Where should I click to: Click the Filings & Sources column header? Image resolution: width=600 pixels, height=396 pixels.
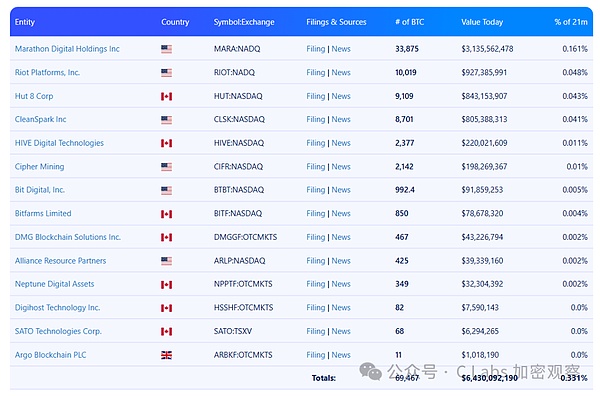336,22
